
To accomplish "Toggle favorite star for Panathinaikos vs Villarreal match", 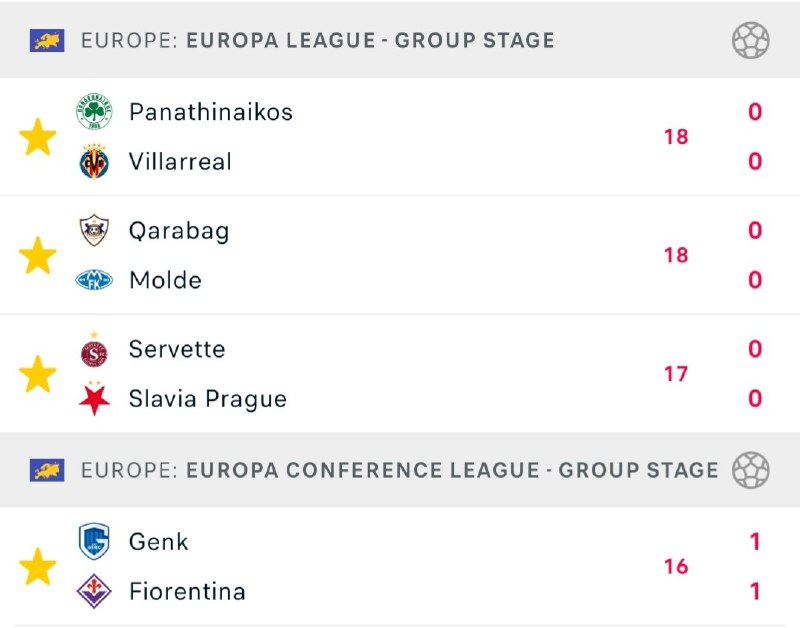I will [x=38, y=137].
